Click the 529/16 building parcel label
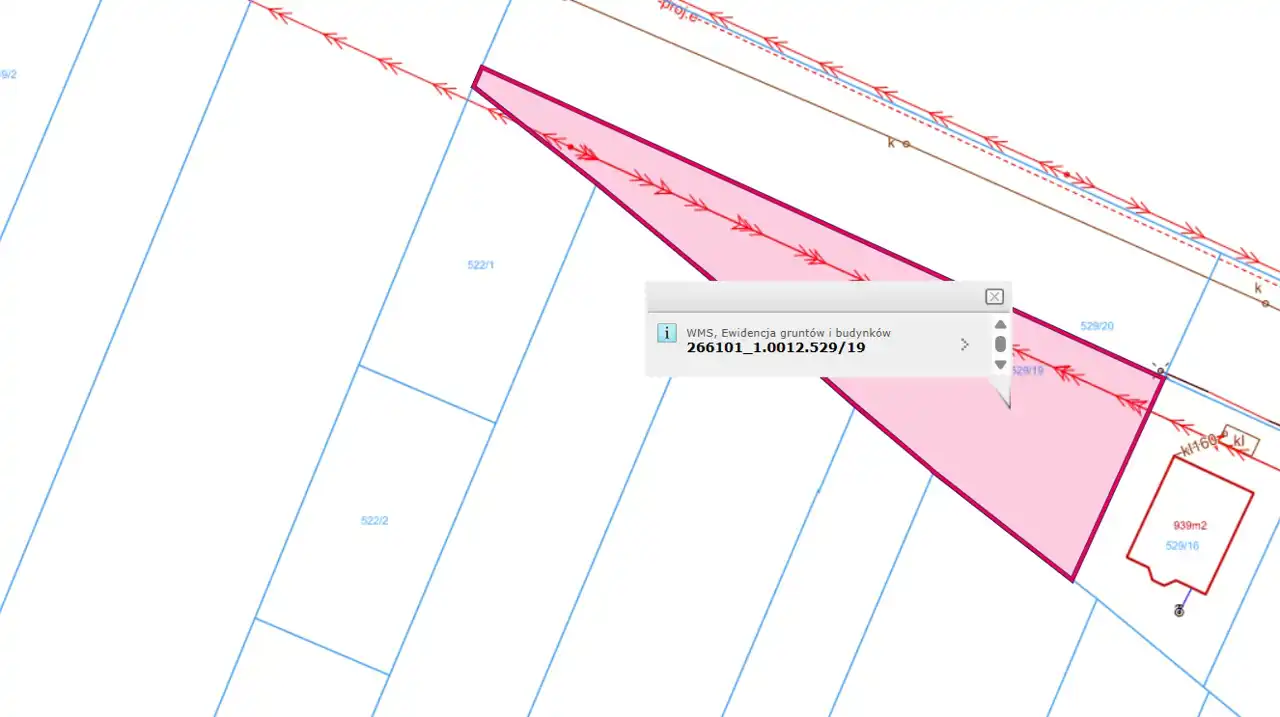 pos(1182,546)
